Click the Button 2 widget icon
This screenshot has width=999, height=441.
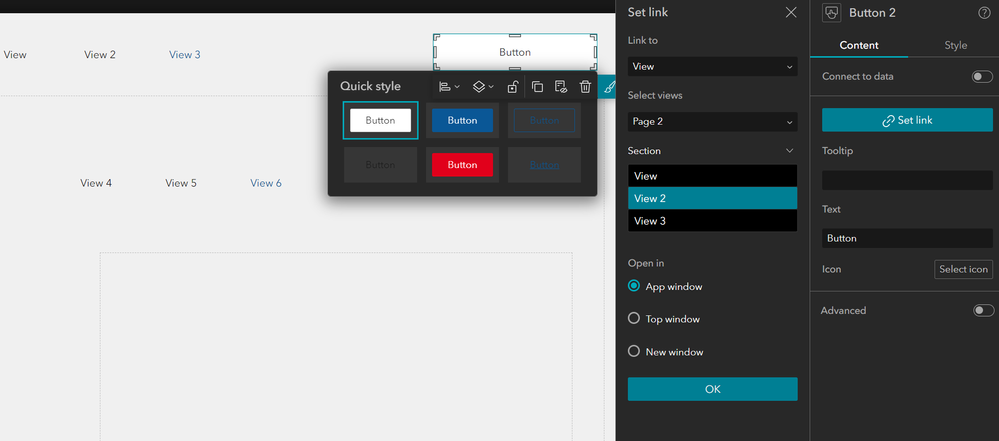coord(831,13)
